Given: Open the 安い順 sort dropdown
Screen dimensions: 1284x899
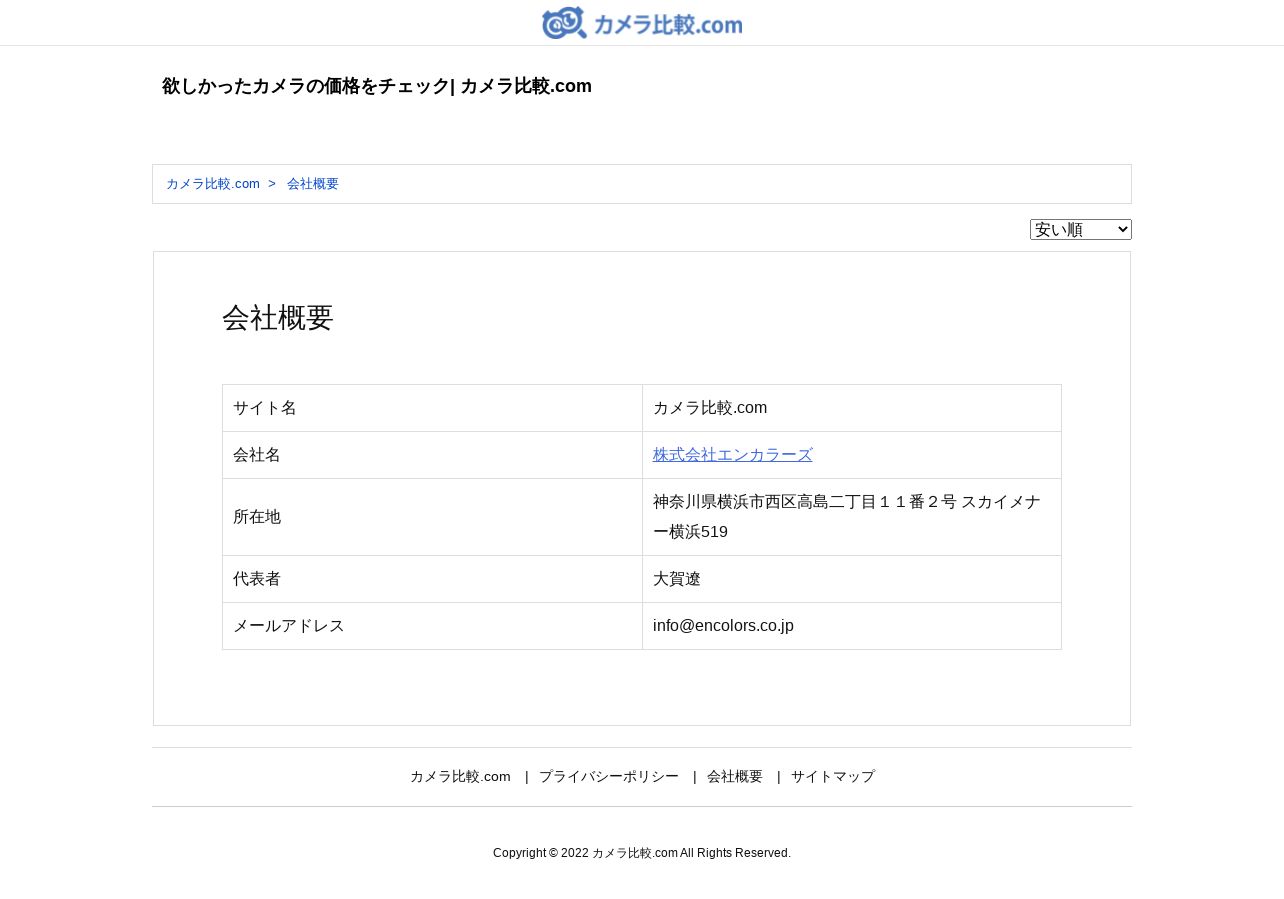Looking at the screenshot, I should click(1080, 230).
